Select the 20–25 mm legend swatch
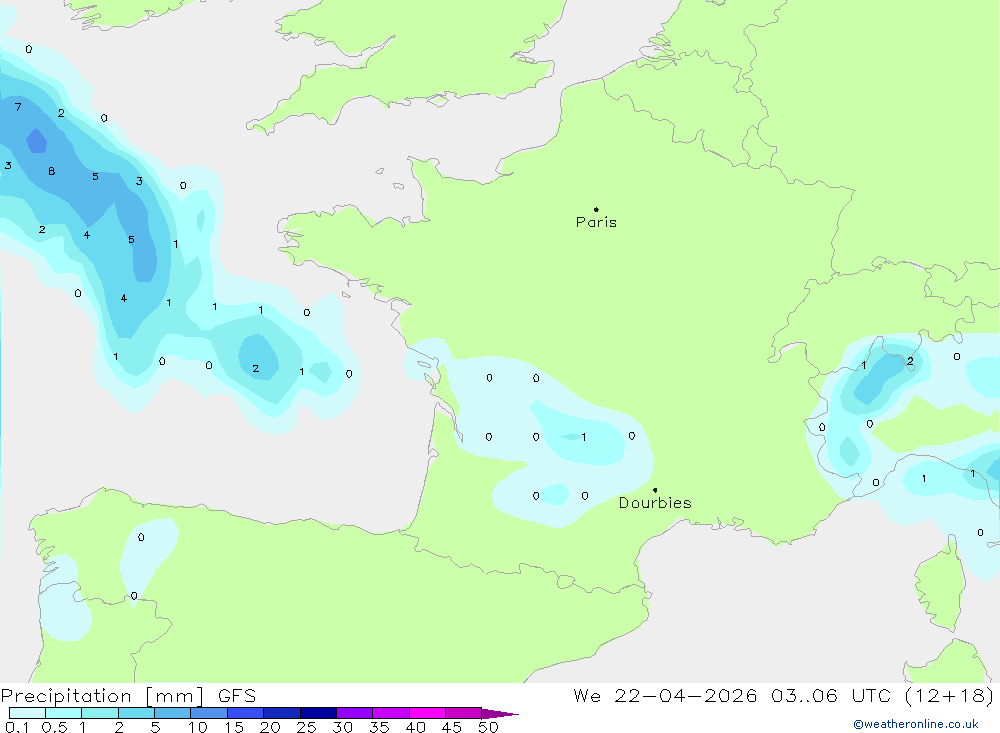The image size is (1000, 733). (281, 713)
